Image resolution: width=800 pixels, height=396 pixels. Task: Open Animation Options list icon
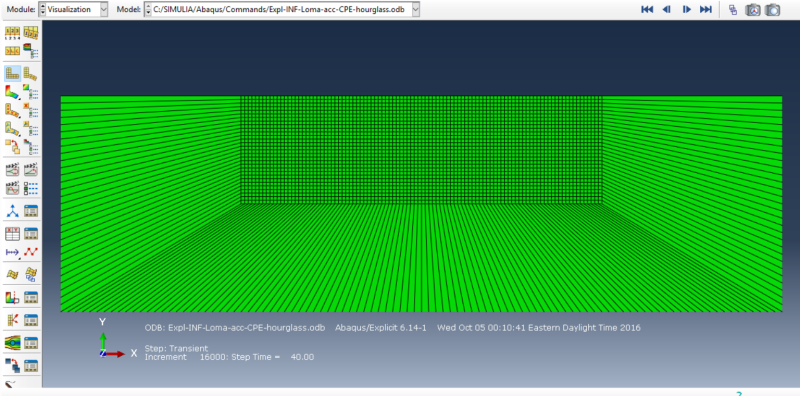[x=31, y=188]
